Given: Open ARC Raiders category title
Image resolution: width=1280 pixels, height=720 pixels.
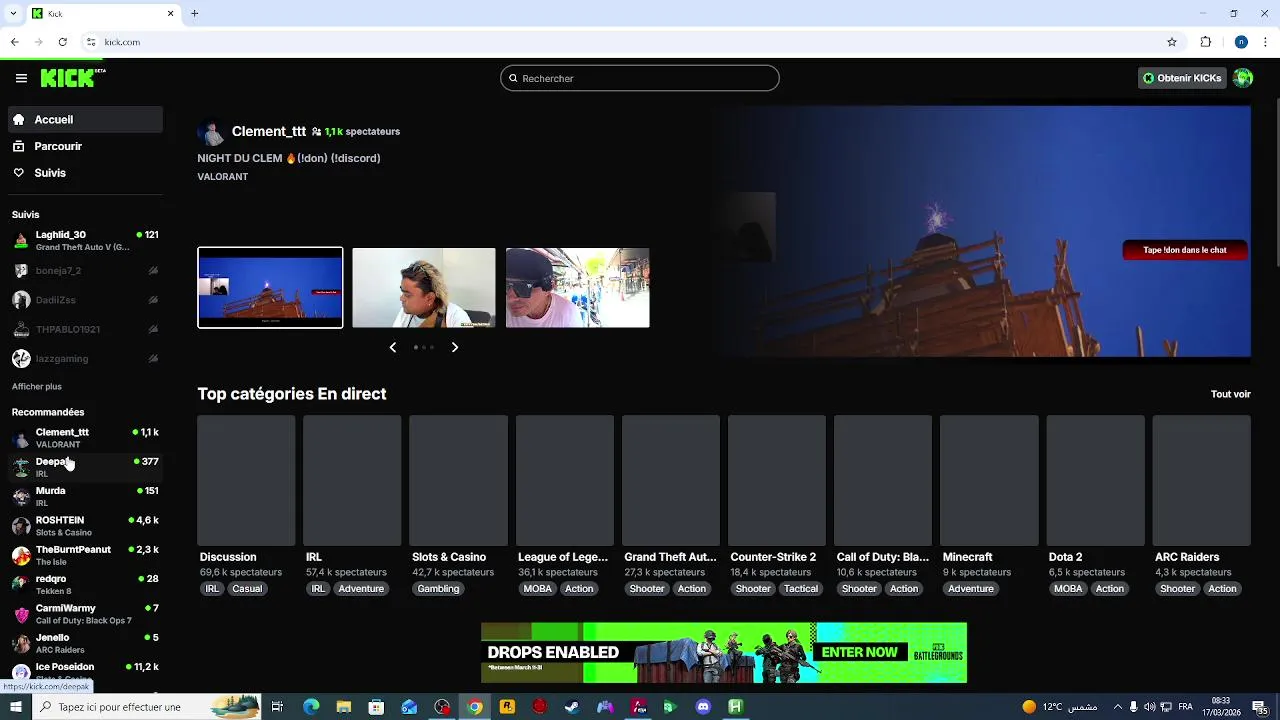Looking at the screenshot, I should click(1187, 557).
